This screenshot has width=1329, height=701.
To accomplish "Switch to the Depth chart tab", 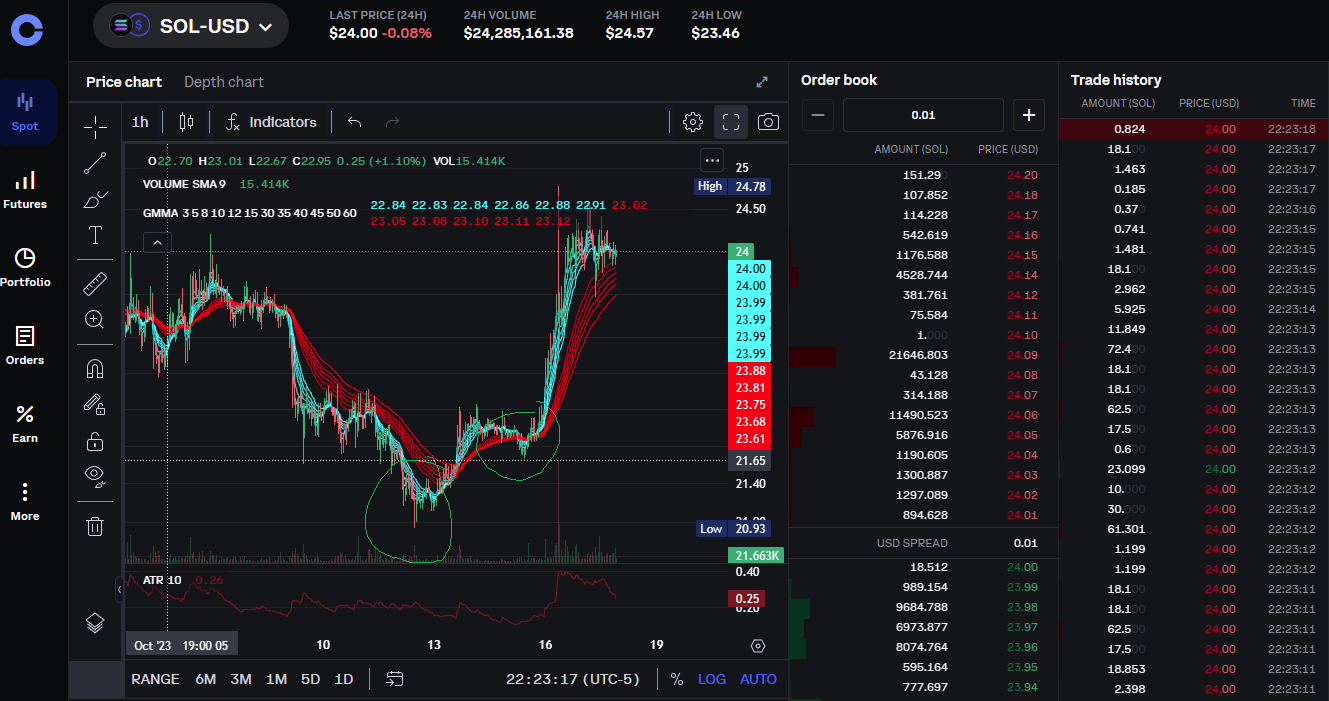I will [223, 82].
